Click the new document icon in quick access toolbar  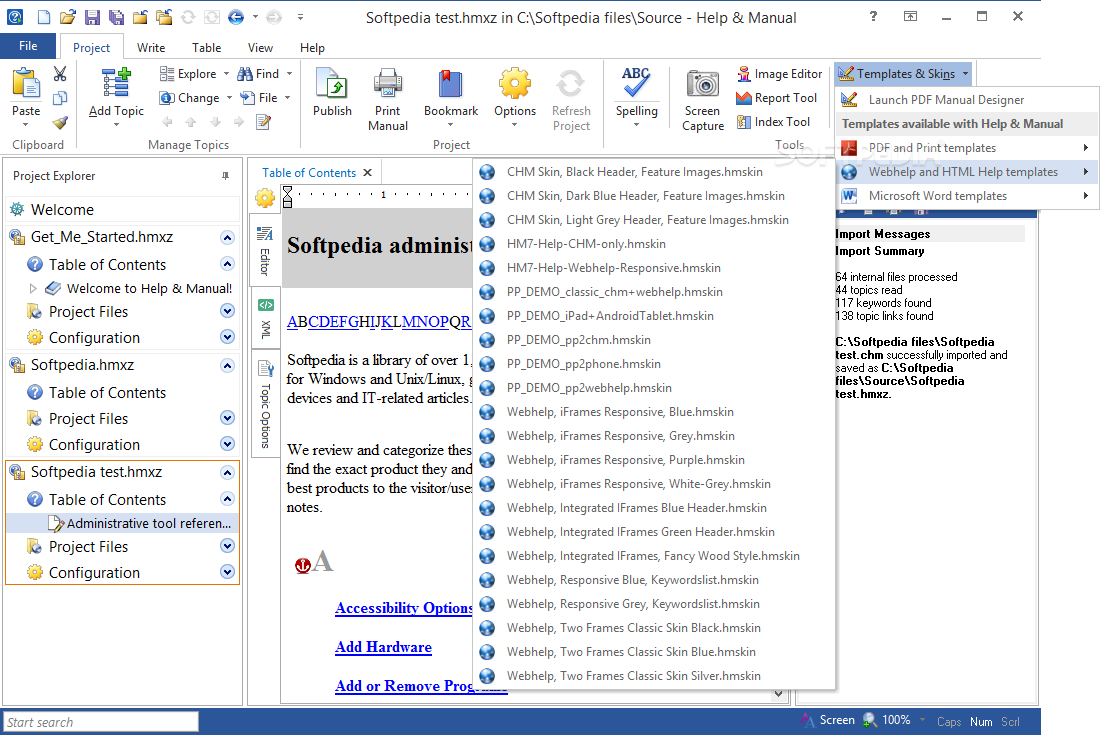coord(43,17)
